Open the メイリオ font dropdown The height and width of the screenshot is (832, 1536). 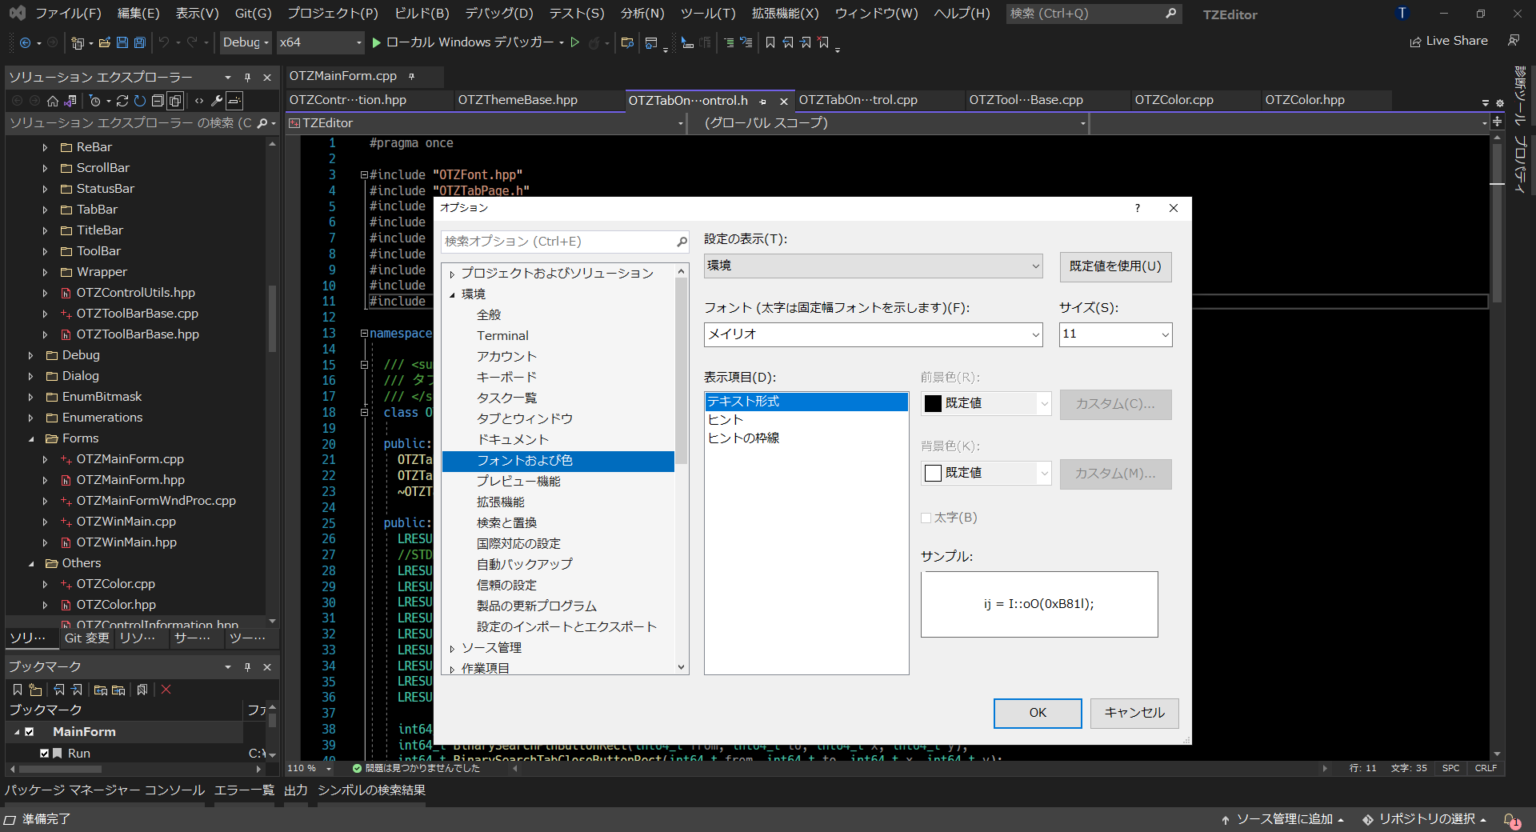pyautogui.click(x=1036, y=335)
